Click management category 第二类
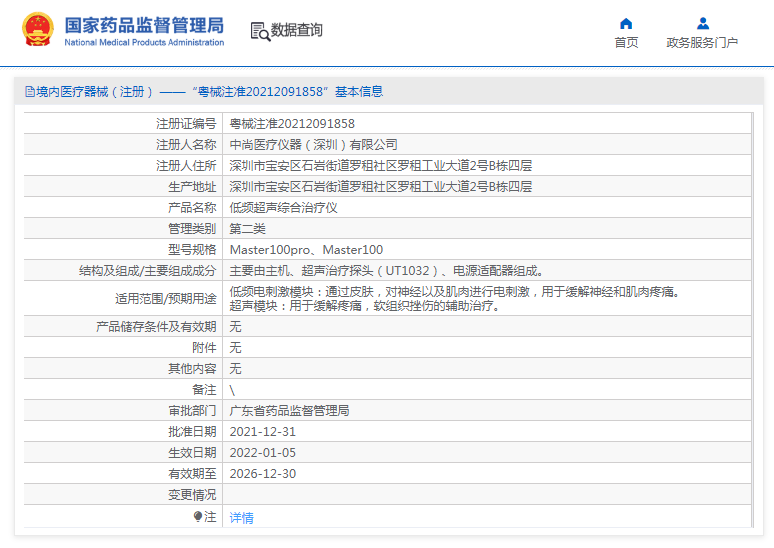The height and width of the screenshot is (548, 774). pos(247,229)
